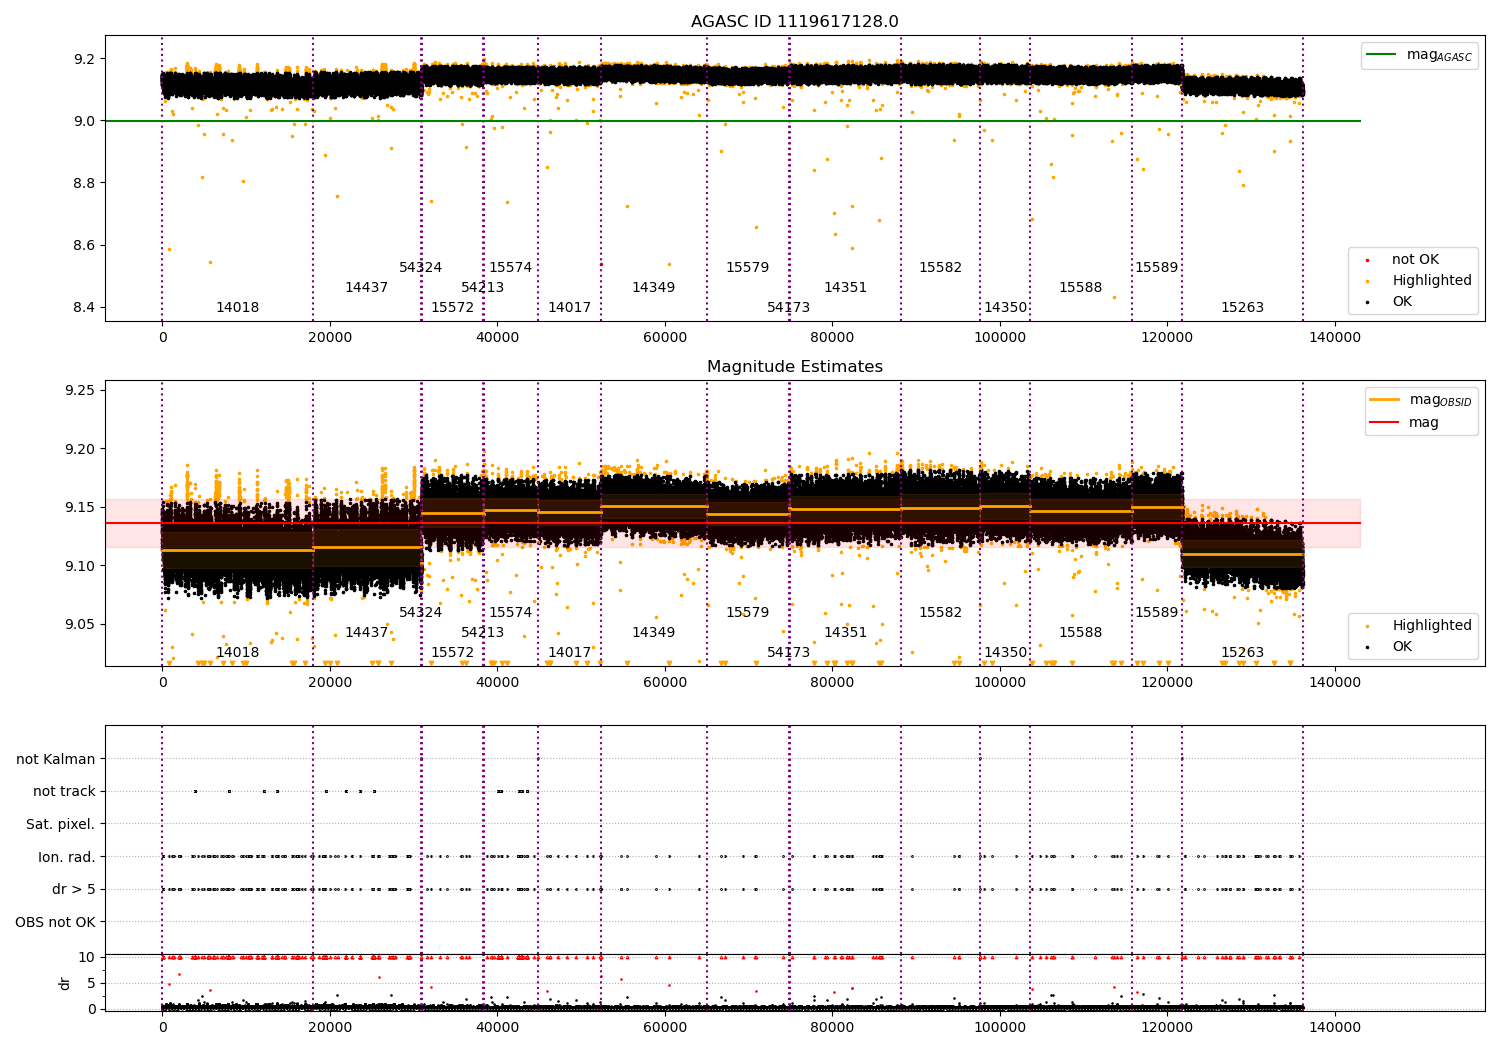
Task: Click the green line swatch in top legend
Action: (x=1383, y=55)
